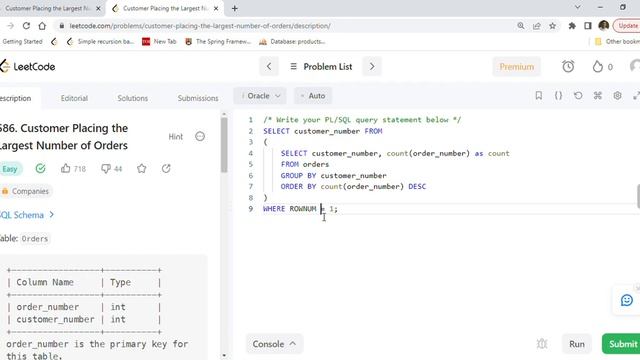Switch to the Solutions tab
This screenshot has width=640, height=360.
133,98
